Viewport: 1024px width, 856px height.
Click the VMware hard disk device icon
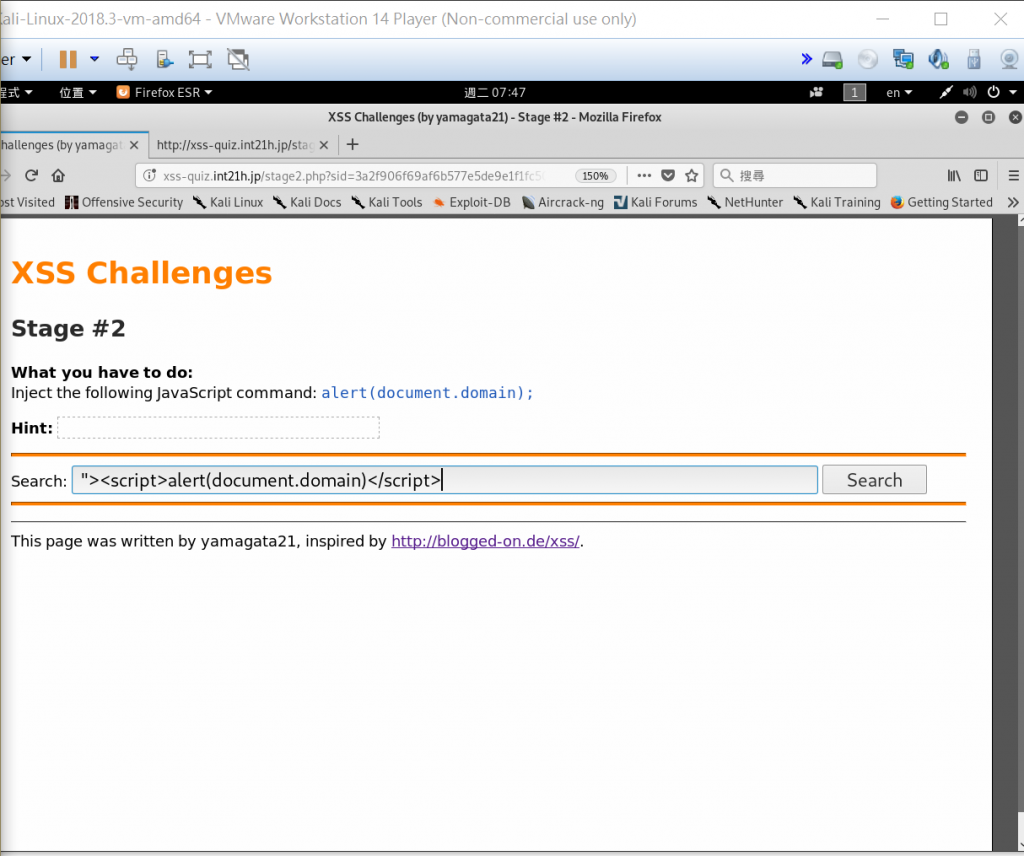833,59
